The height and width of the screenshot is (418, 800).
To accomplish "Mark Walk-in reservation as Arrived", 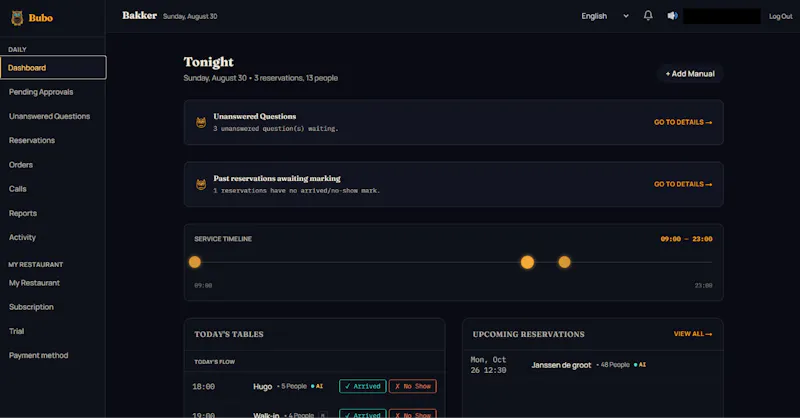I will point(363,414).
